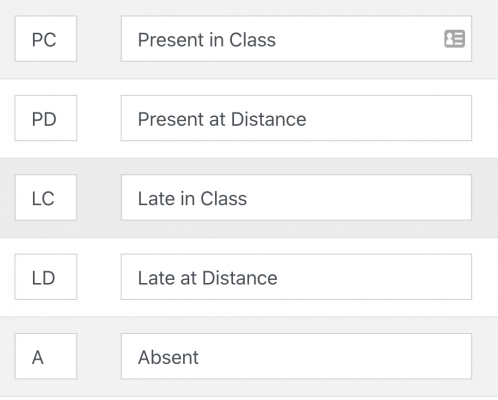Place cursor on word Distance after Present
498x400 pixels.
(x=268, y=119)
